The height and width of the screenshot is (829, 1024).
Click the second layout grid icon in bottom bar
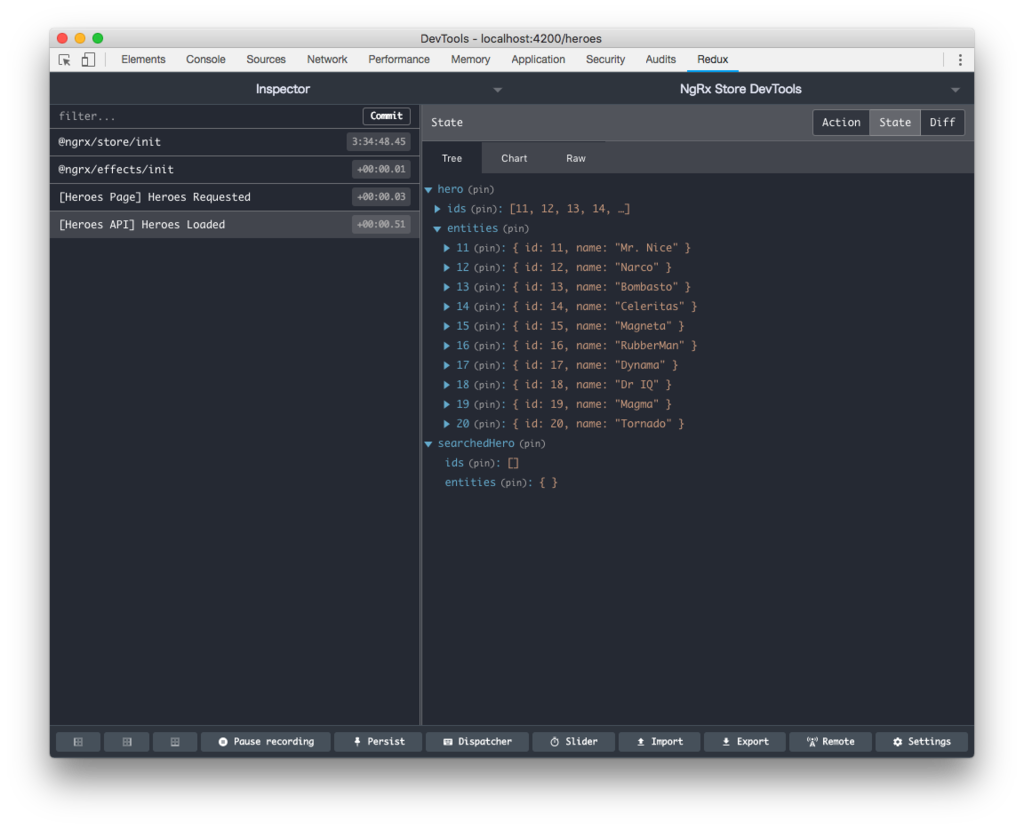coord(127,741)
